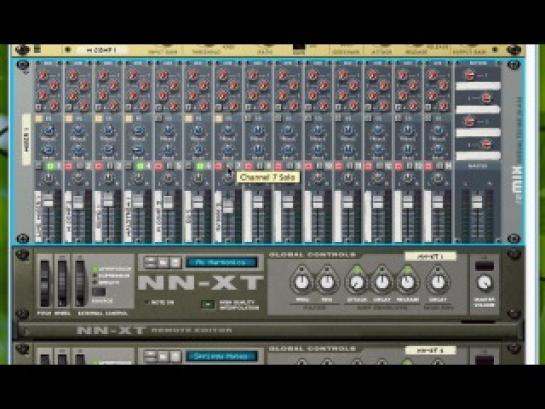Image resolution: width=545 pixels, height=409 pixels.
Task: Click the aux Return 4 knob in the master section
Action: [x=486, y=145]
